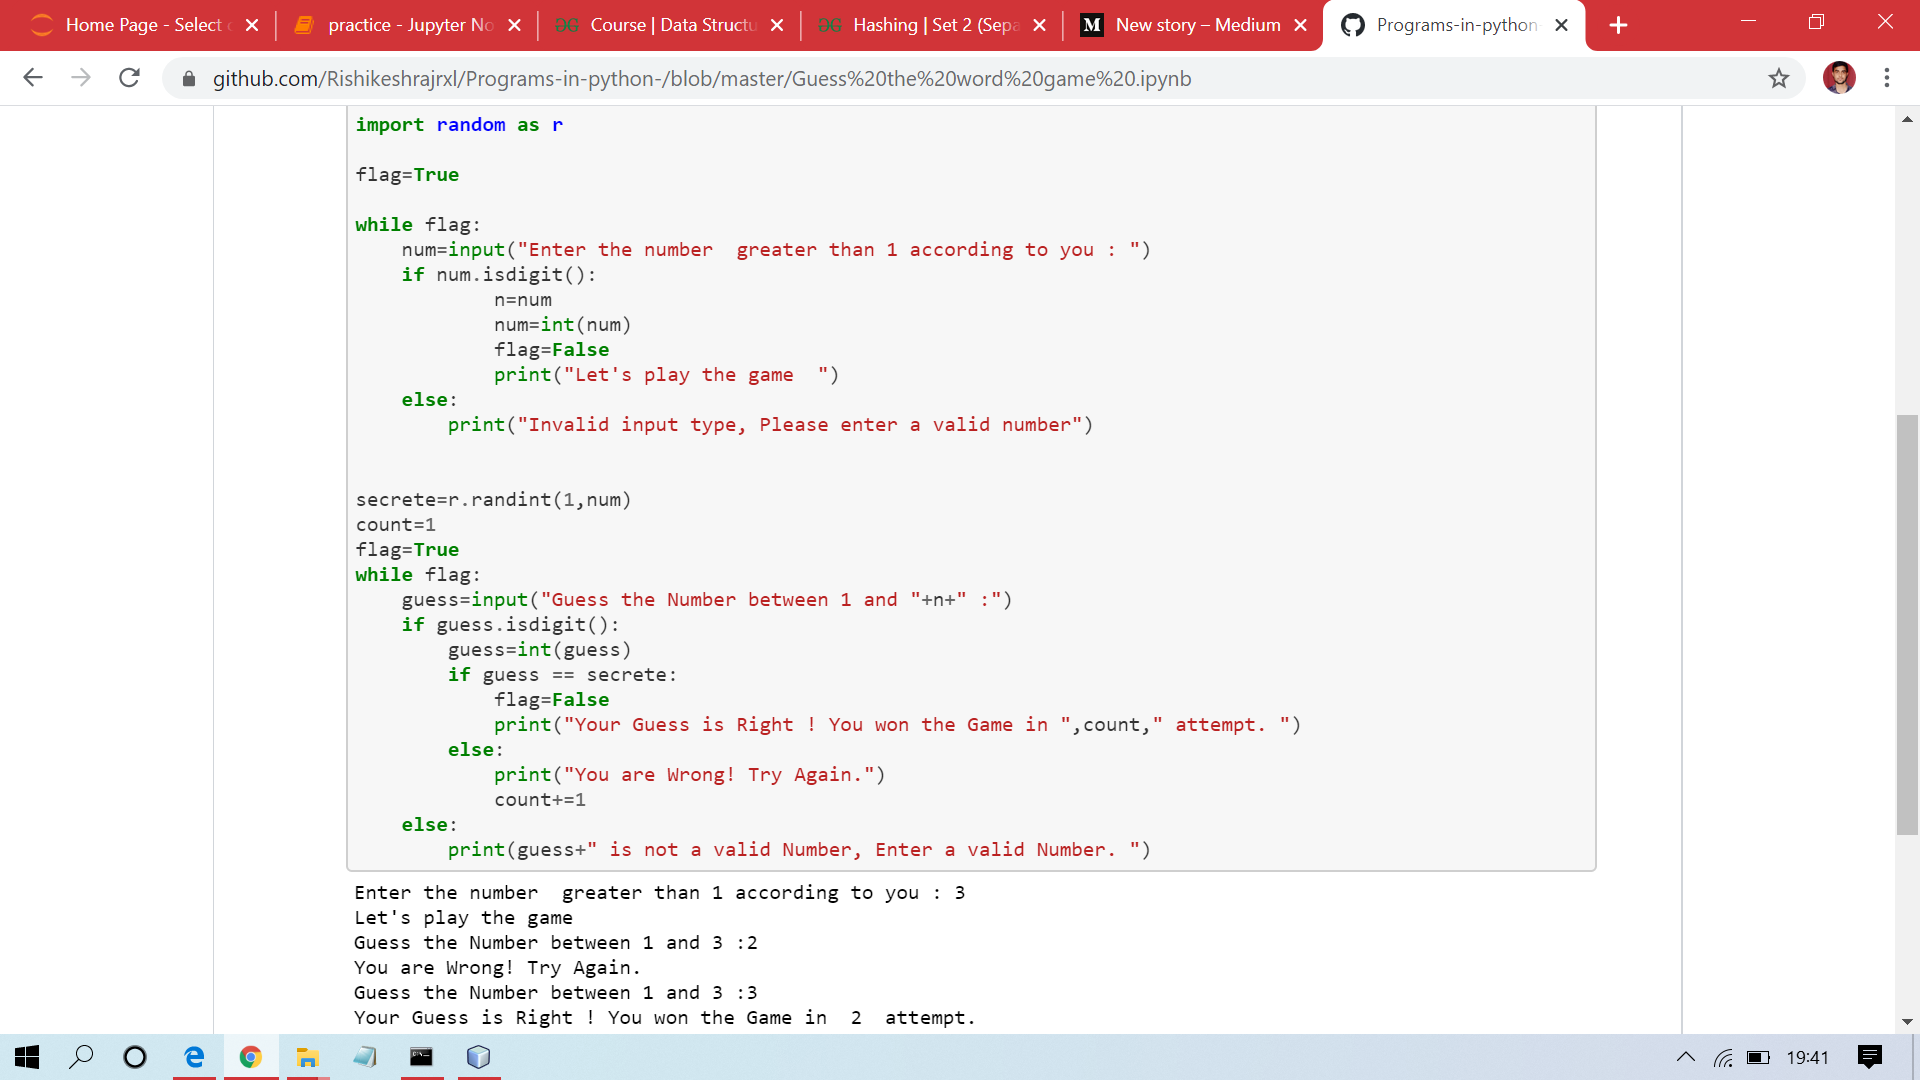The width and height of the screenshot is (1920, 1080).
Task: Click the github.com address bar URL
Action: [700, 79]
